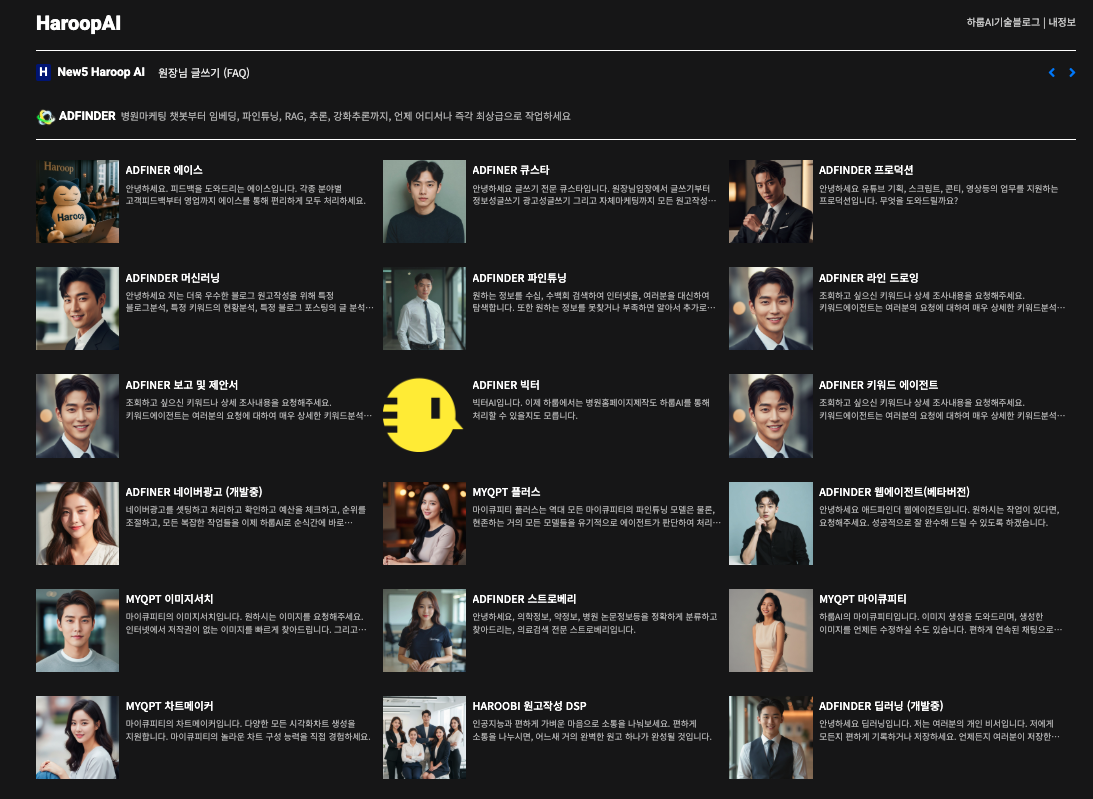Click ADFINDER 파인튜닝 standing man thumbnail
1093x799 pixels.
click(424, 308)
